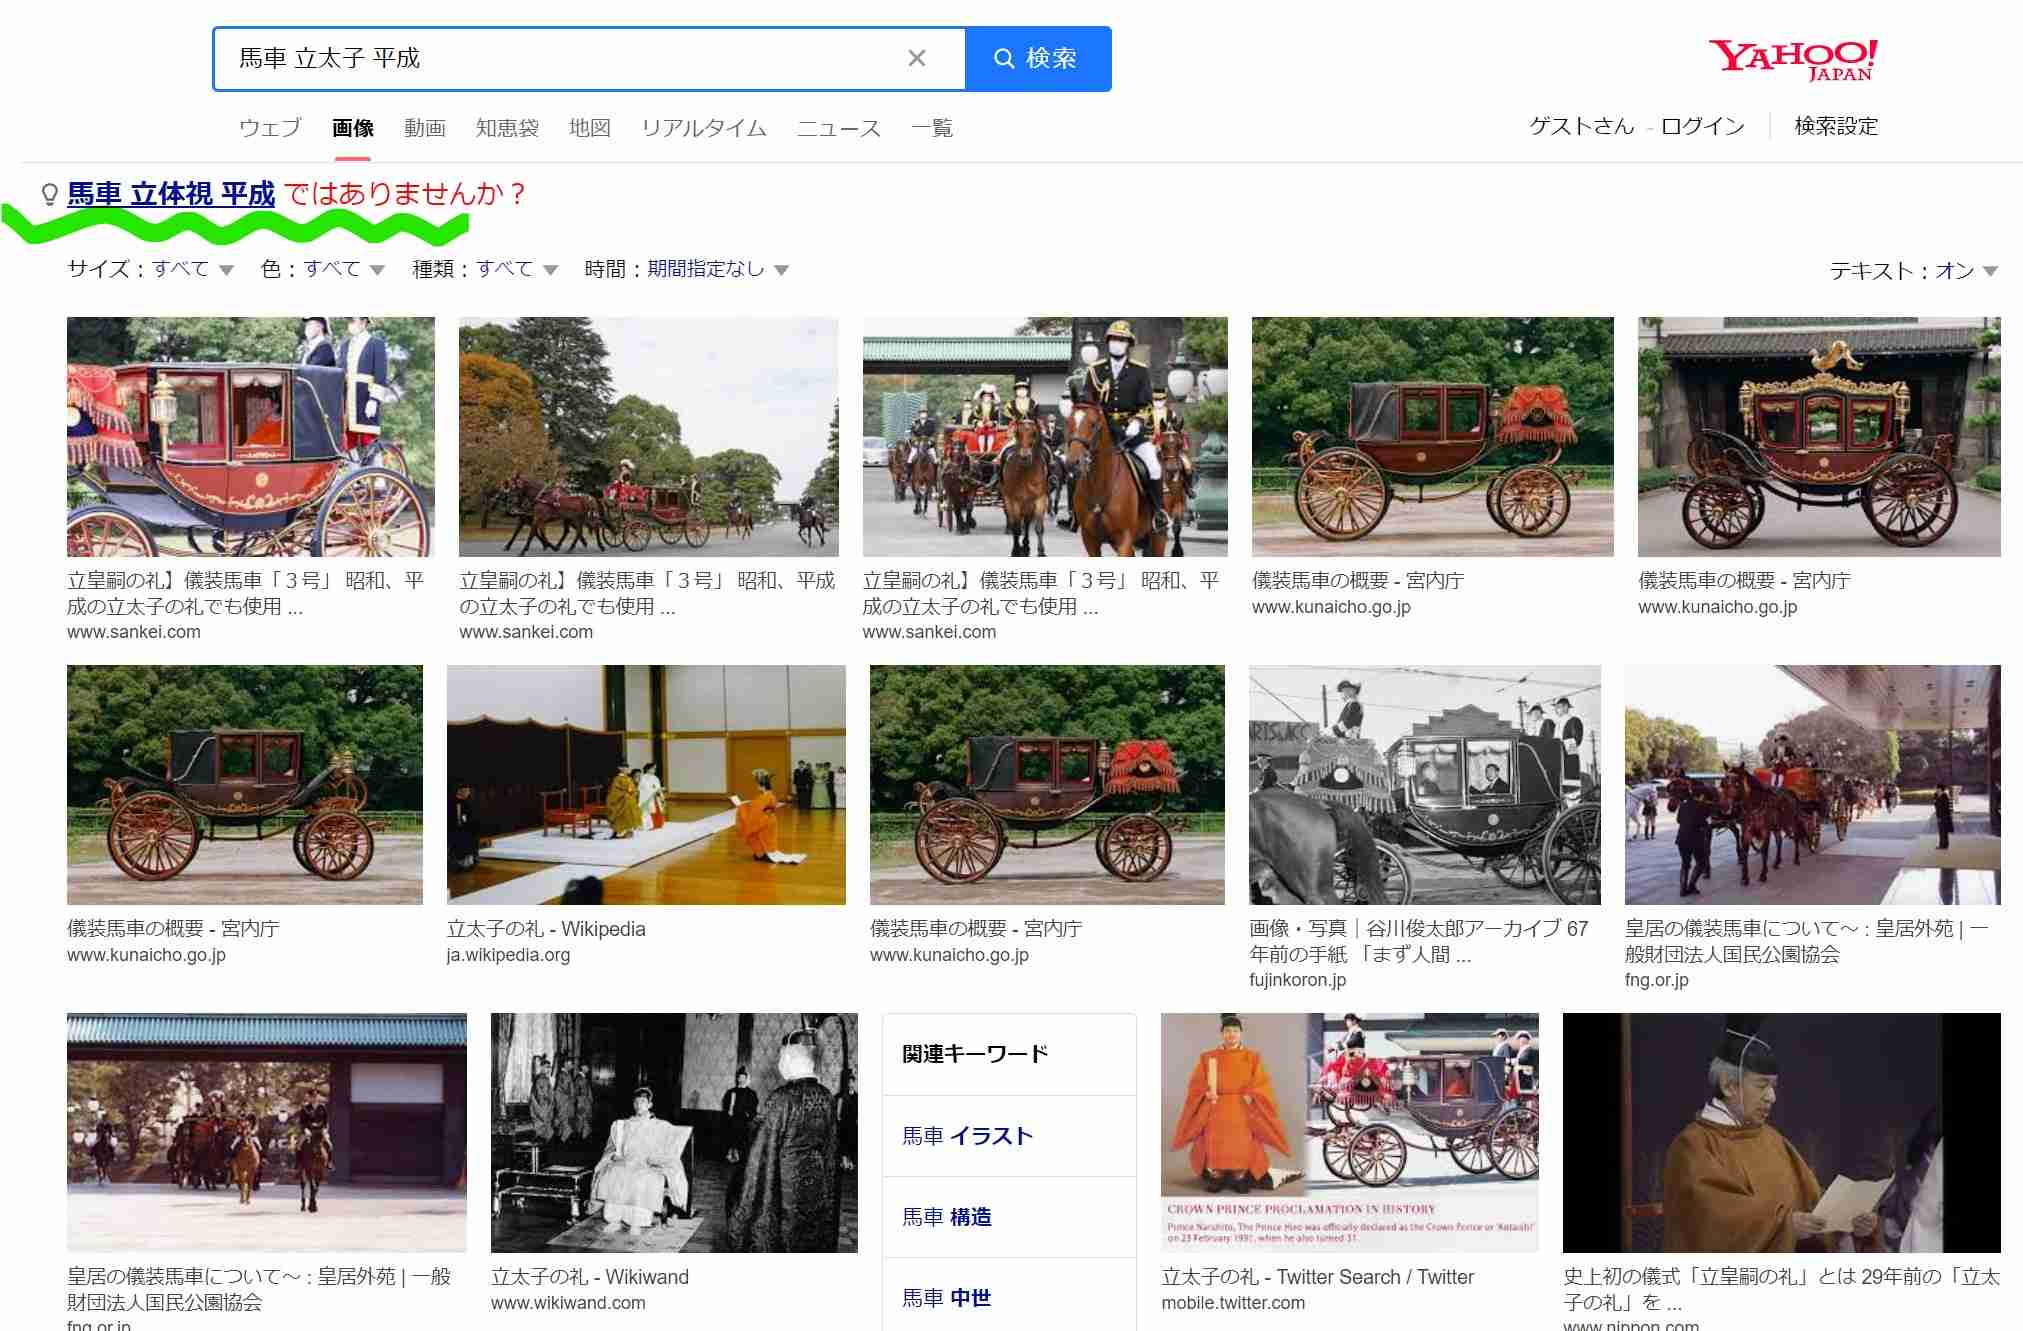This screenshot has height=1331, width=2023.
Task: Click the blue 検索 search button
Action: pyautogui.click(x=1037, y=58)
